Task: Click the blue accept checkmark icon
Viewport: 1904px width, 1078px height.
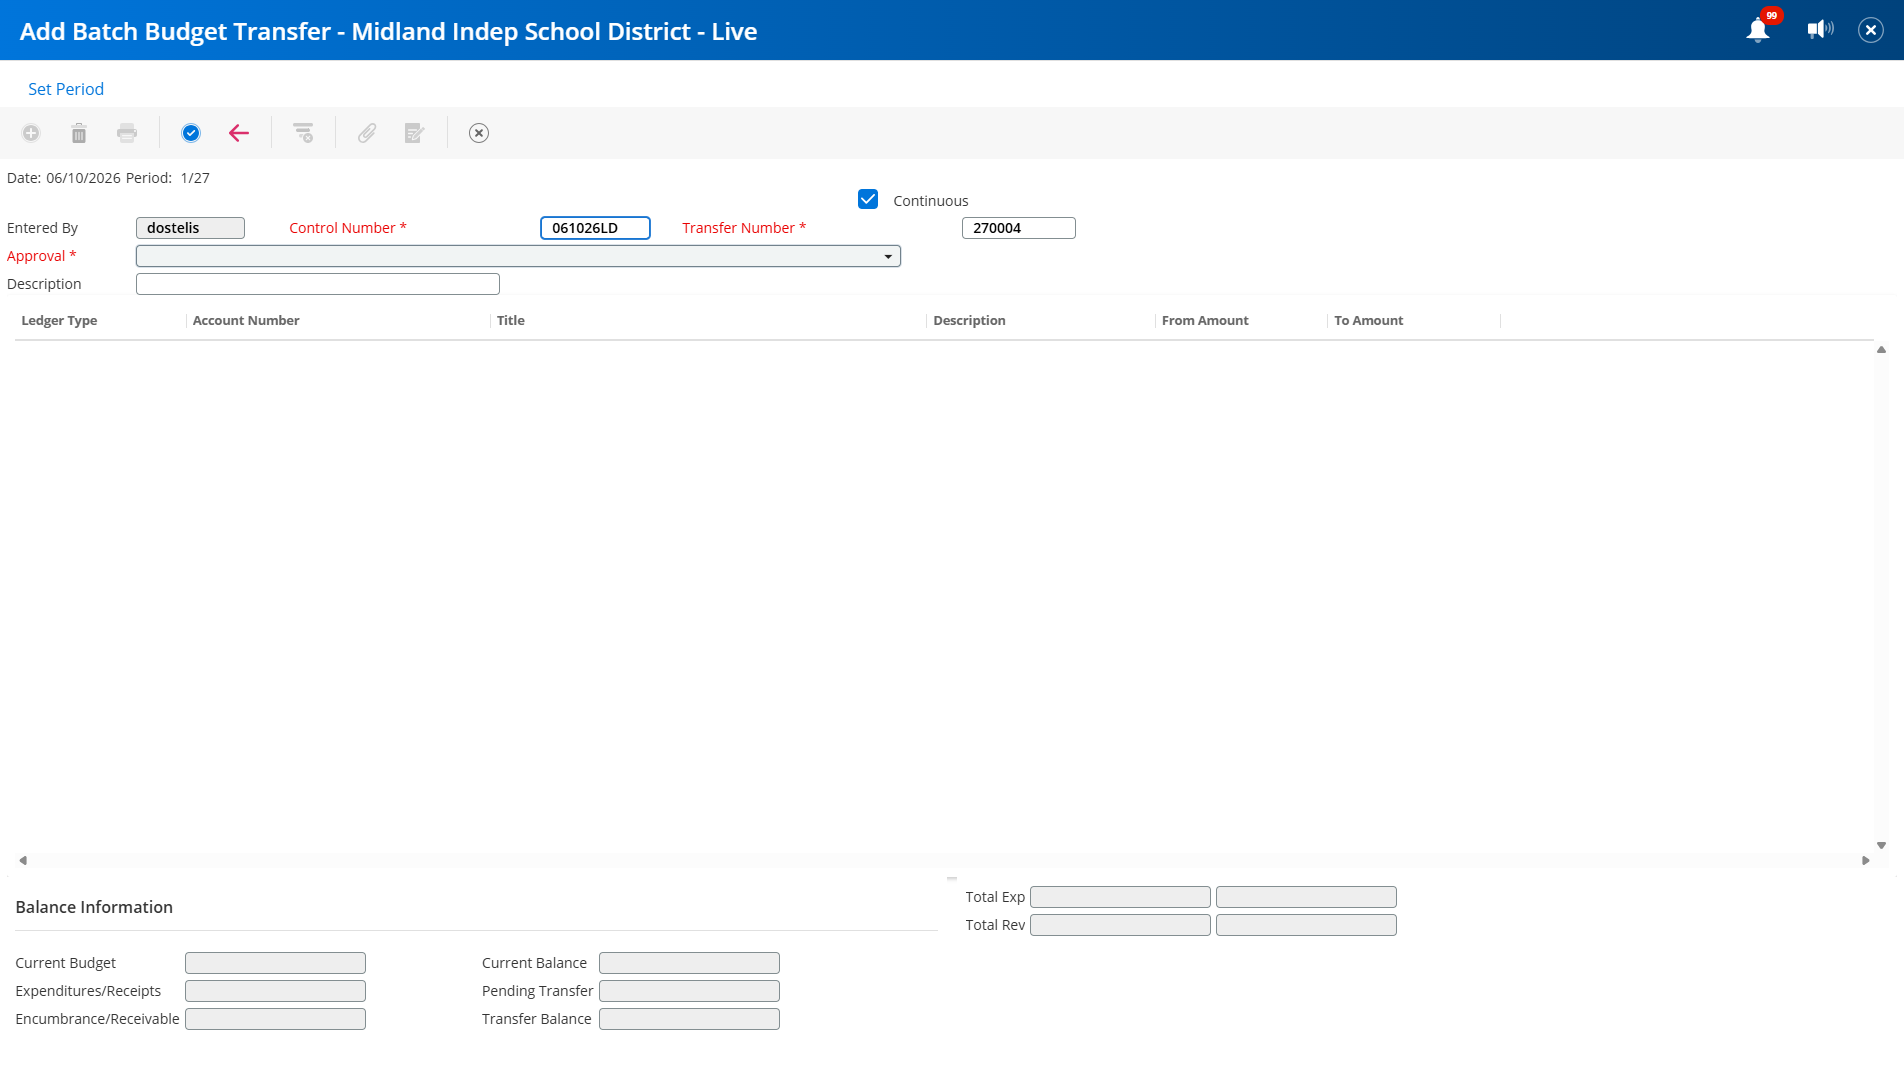Action: (191, 133)
